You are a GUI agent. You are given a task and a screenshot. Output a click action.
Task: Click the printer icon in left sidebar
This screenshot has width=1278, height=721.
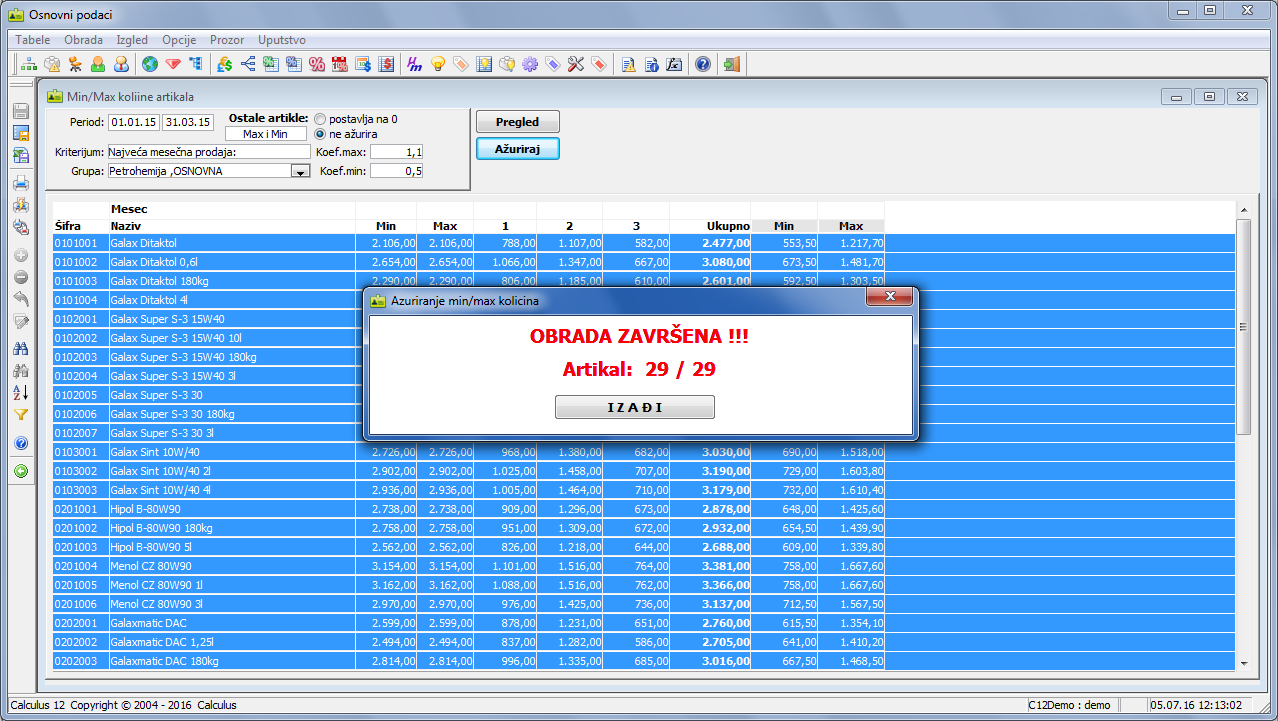[20, 183]
